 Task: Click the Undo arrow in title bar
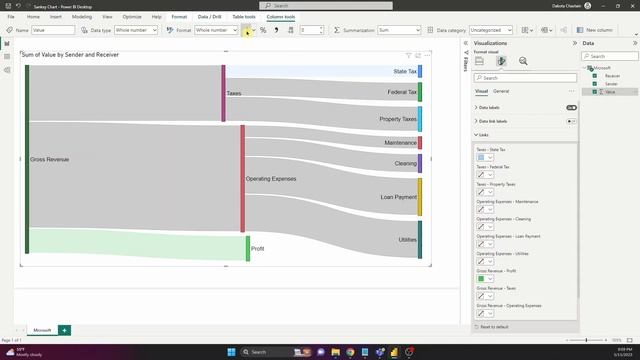pos(18,6)
